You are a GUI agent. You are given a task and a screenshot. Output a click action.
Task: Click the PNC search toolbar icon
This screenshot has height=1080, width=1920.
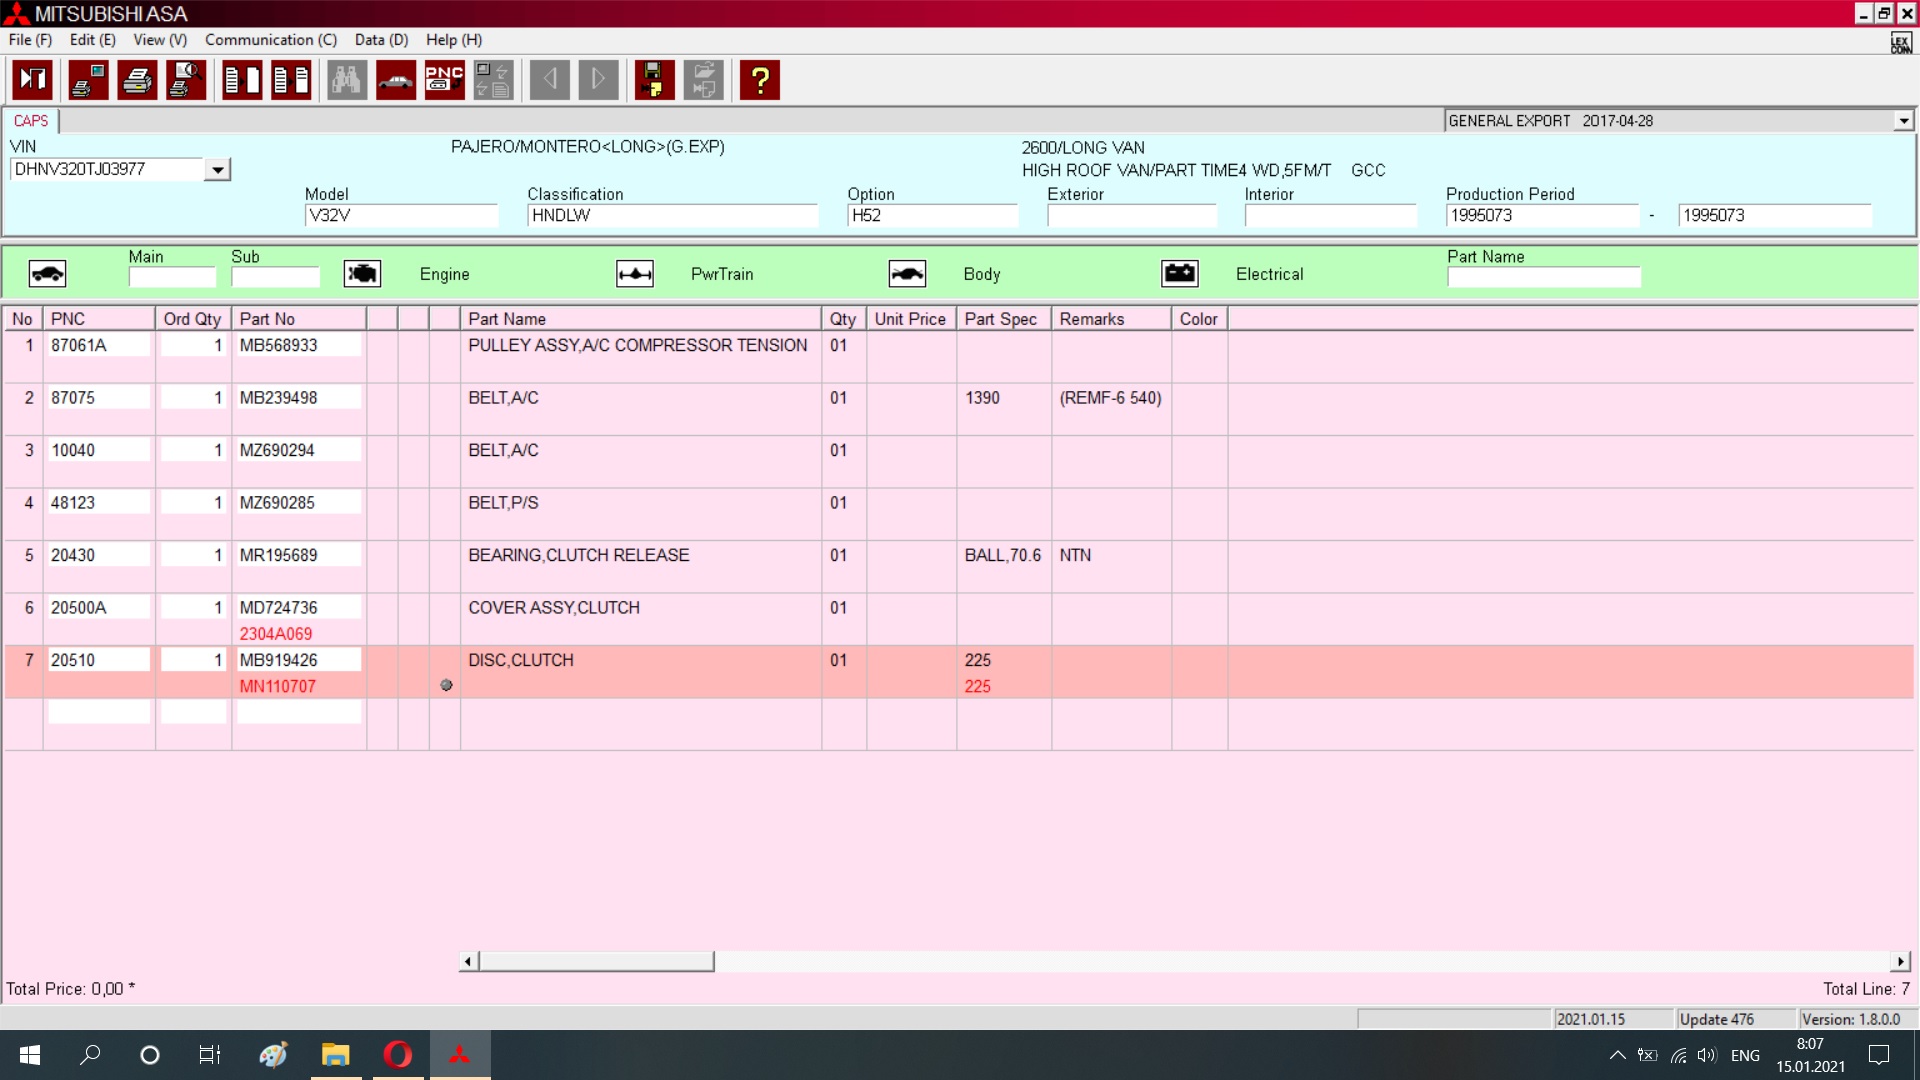[444, 80]
